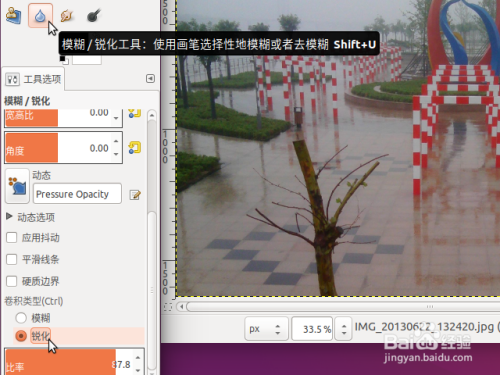500x375 pixels.
Task: Decrease the 角度 angle value with down arrow
Action: click(x=116, y=154)
